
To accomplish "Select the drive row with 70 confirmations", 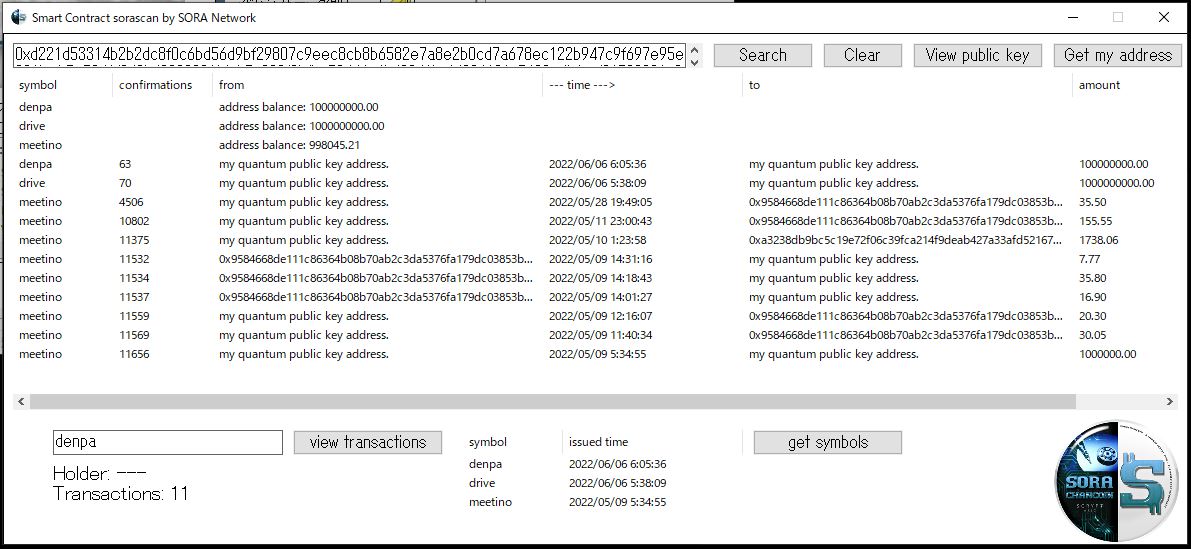I will (x=596, y=183).
